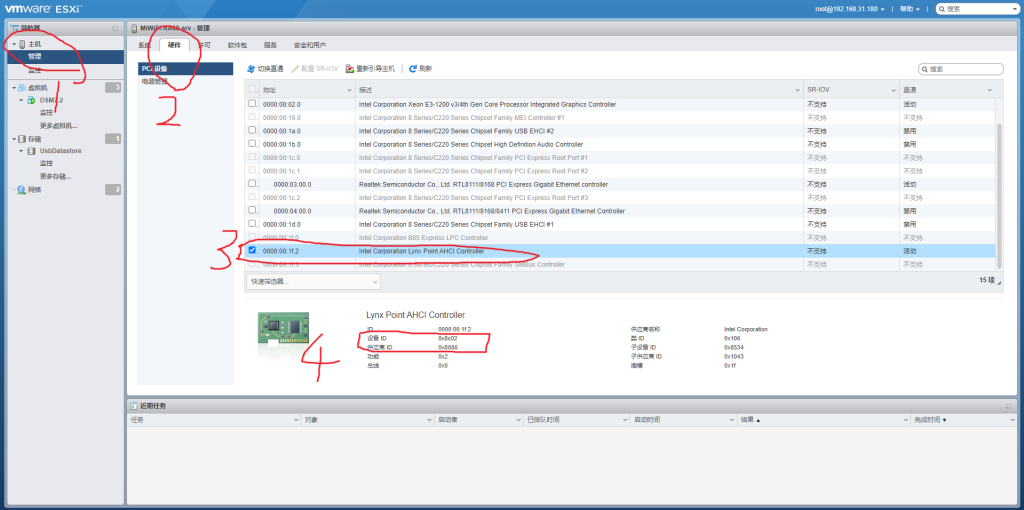Focus the PCI devices table 搜索 field
This screenshot has height=510, width=1024.
point(961,69)
